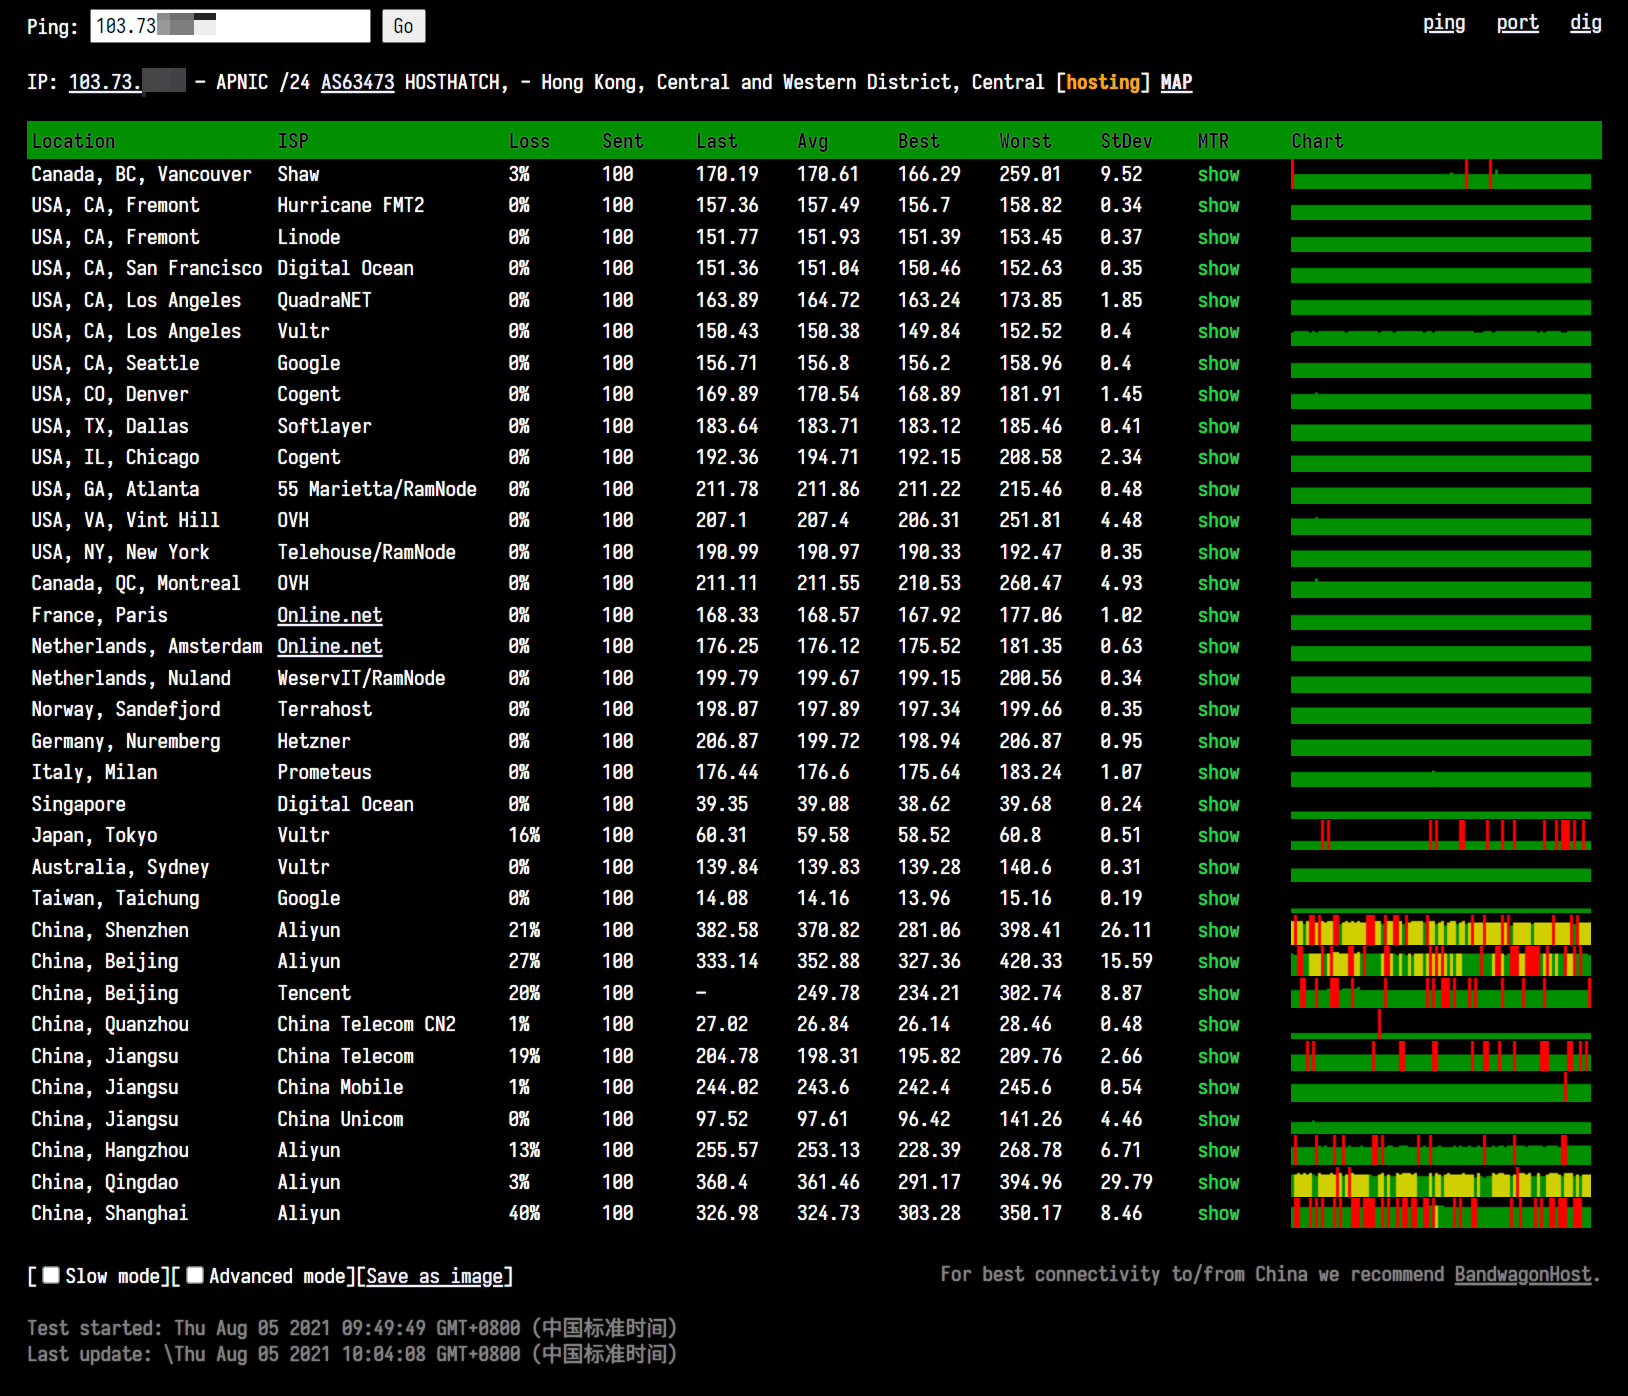Show MTR for Japan Tokyo Vultr
The image size is (1628, 1396).
click(x=1218, y=835)
